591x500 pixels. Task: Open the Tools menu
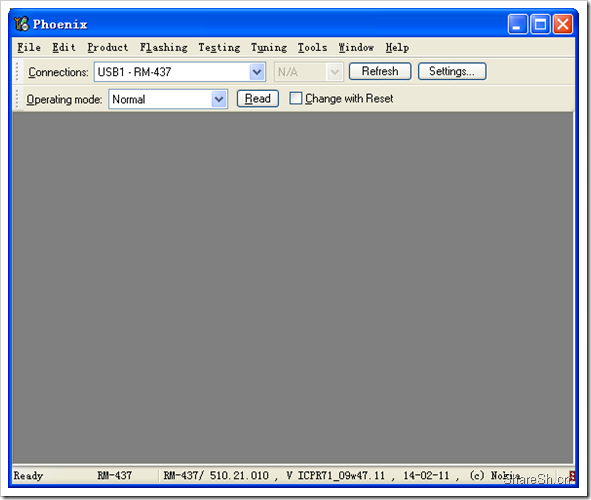tap(312, 47)
